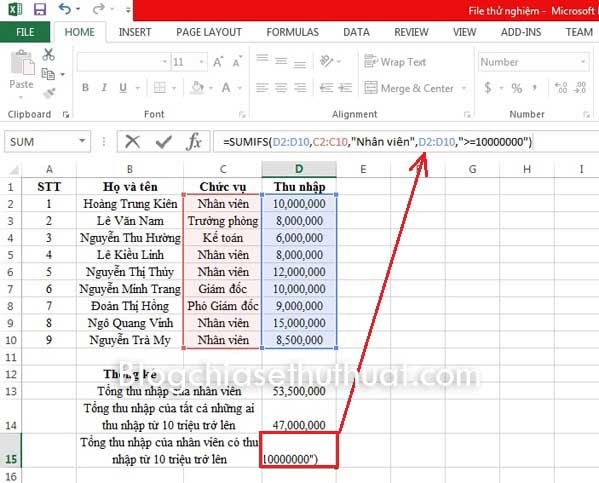Screen dimensions: 599x483
Task: Click Accounting Number Format dollar icon
Action: 487,88
